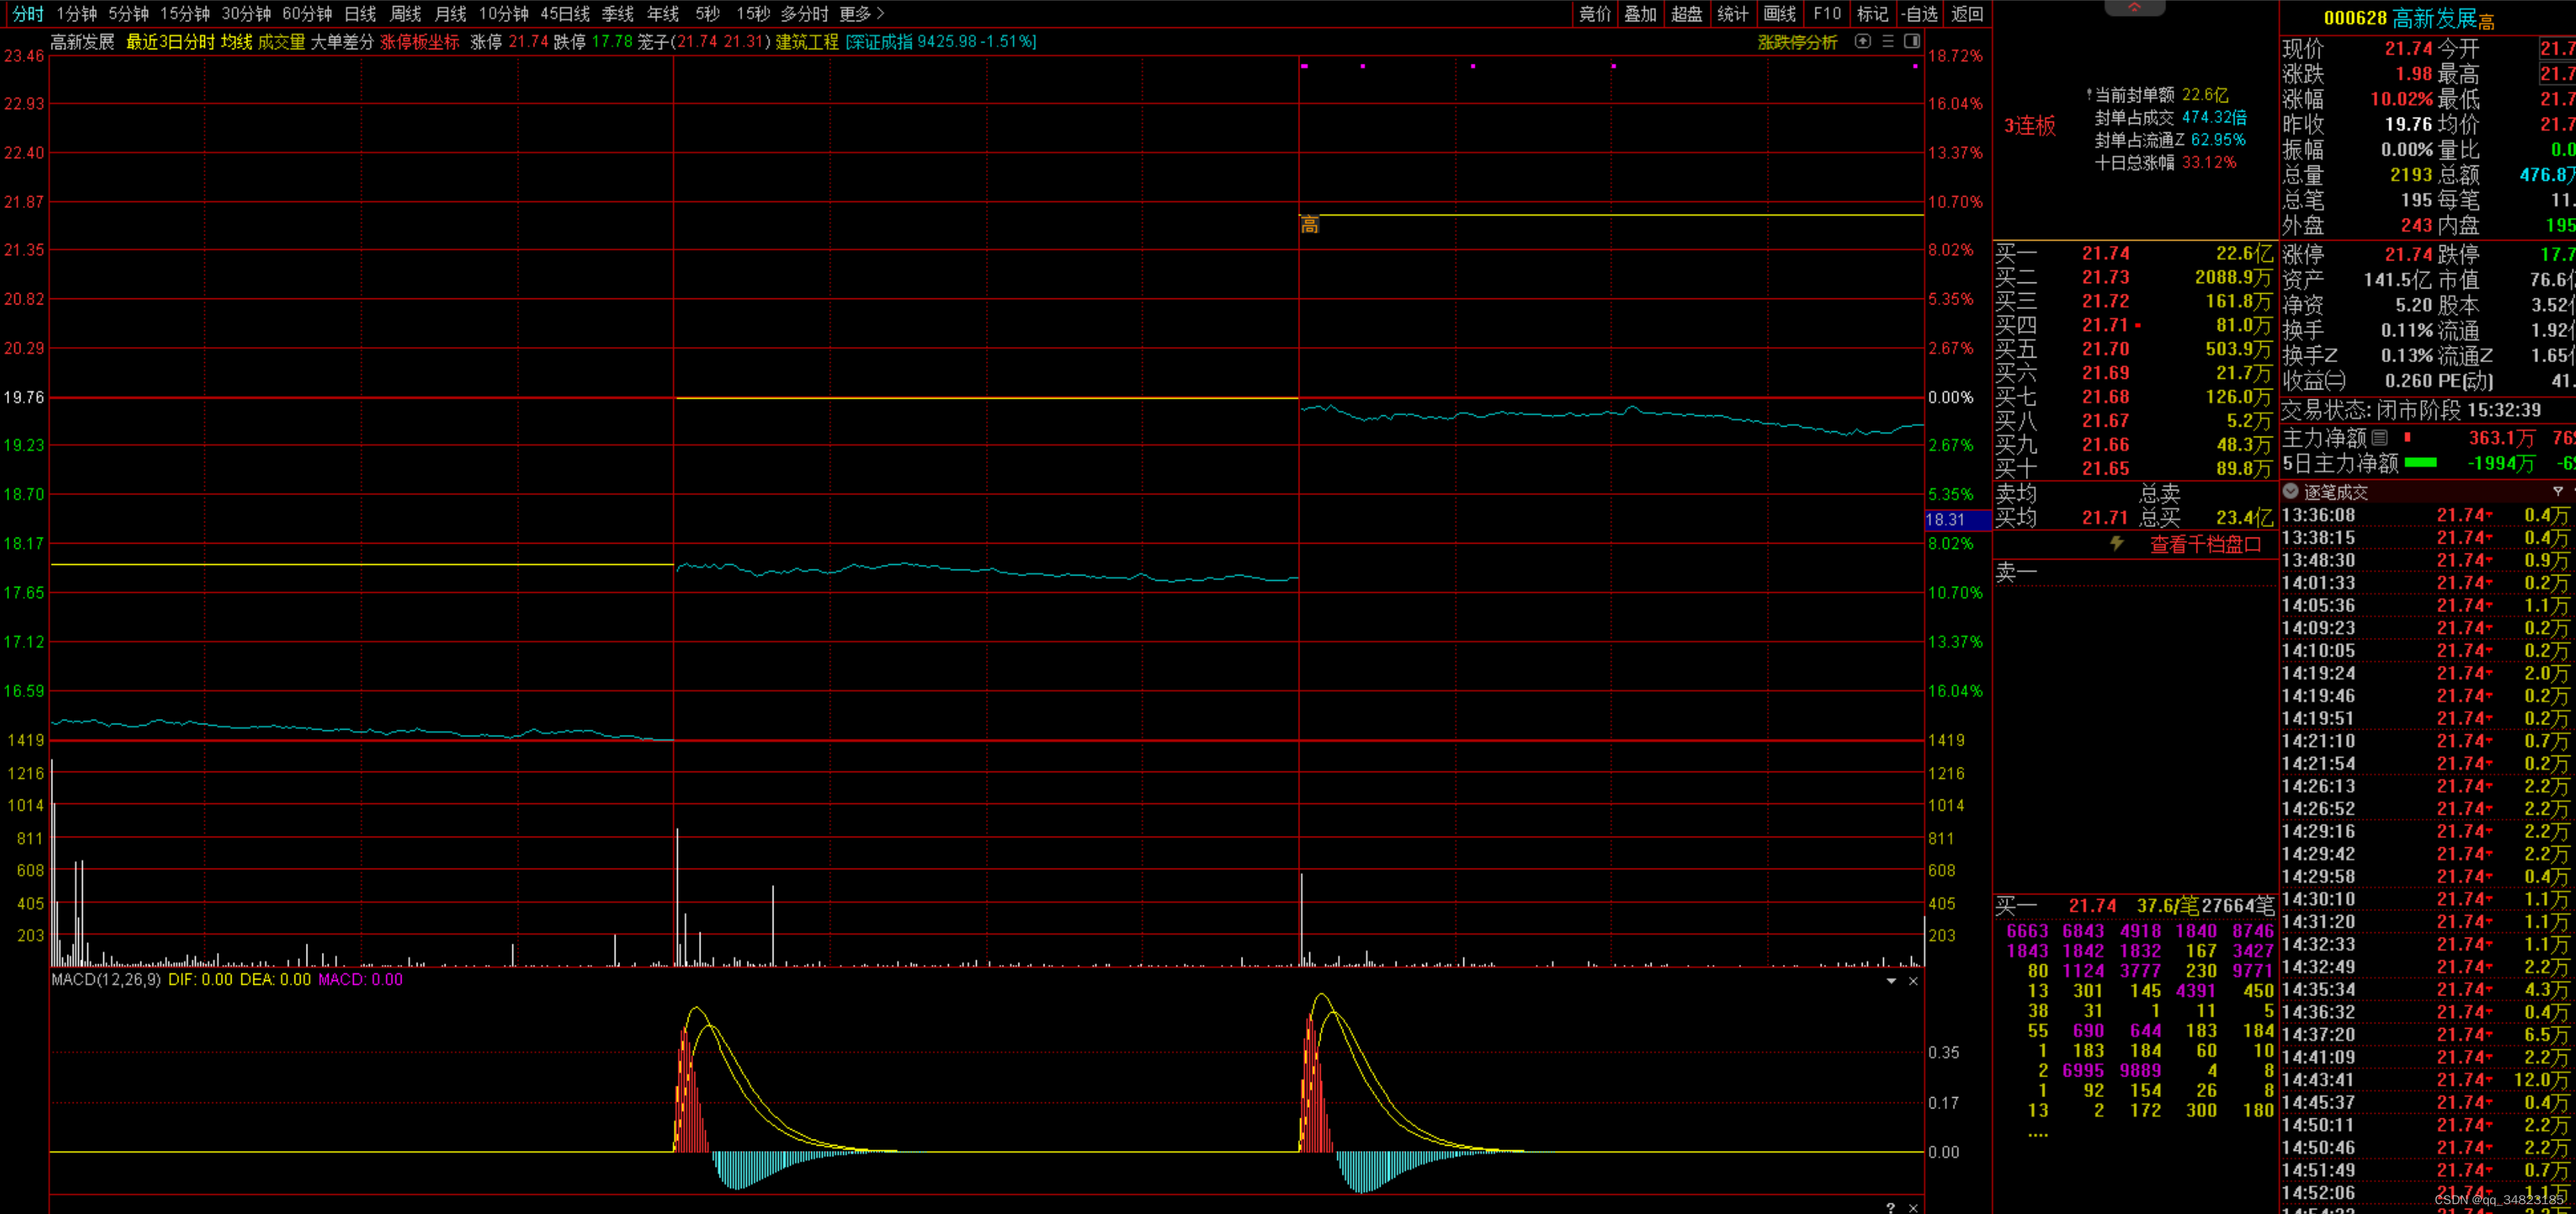Click the 画线 drawing tool button
2576x1214 pixels.
[1780, 14]
